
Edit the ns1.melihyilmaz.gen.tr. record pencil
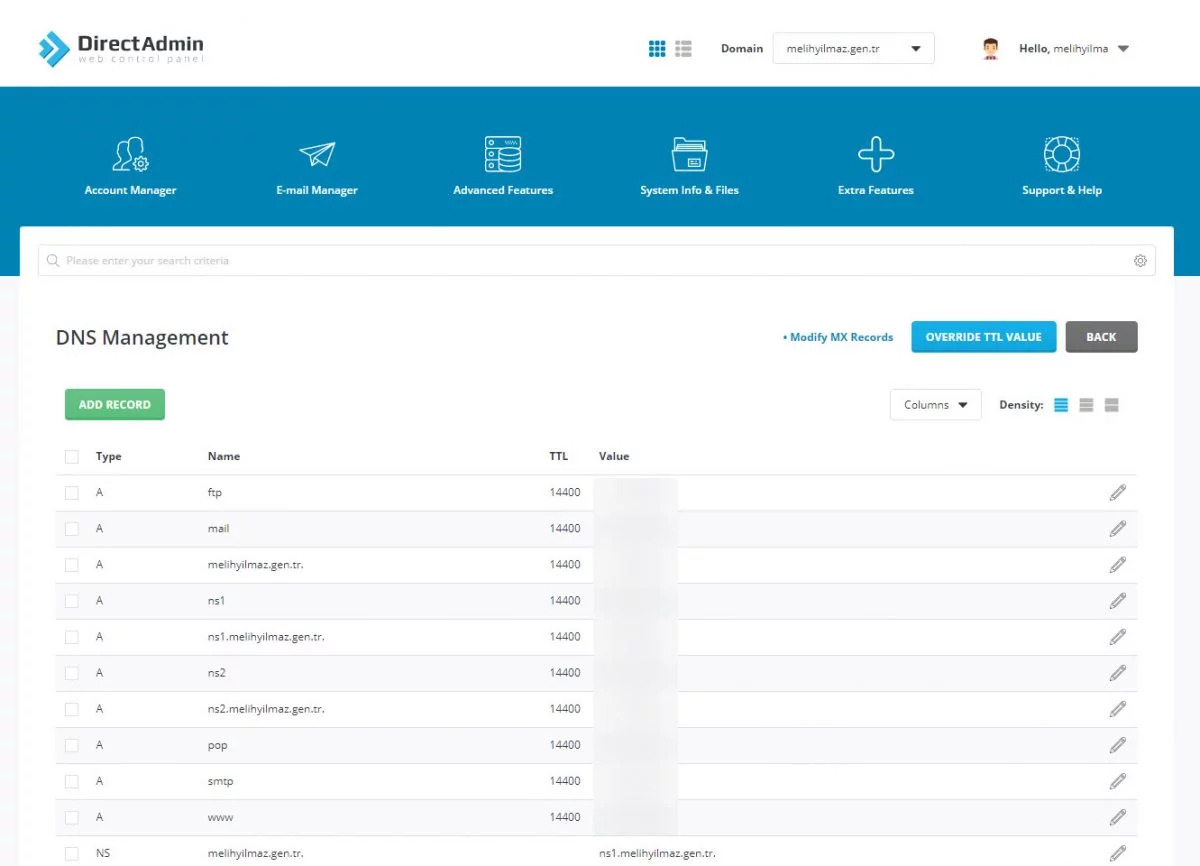pyautogui.click(x=1118, y=636)
